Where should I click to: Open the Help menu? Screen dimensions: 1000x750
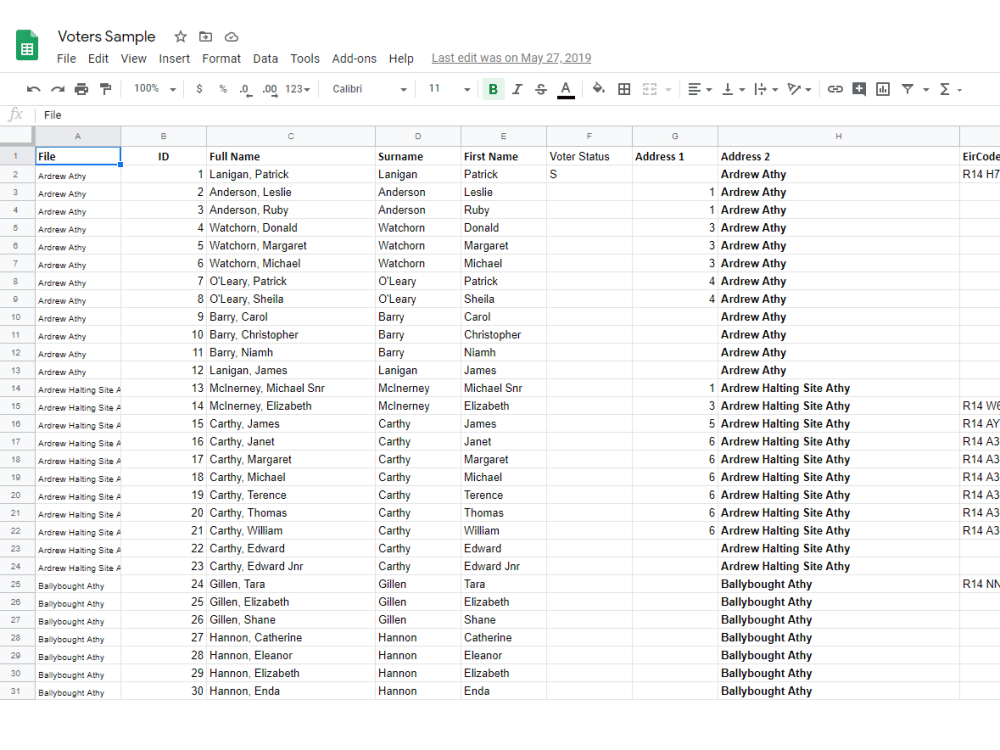click(x=401, y=59)
